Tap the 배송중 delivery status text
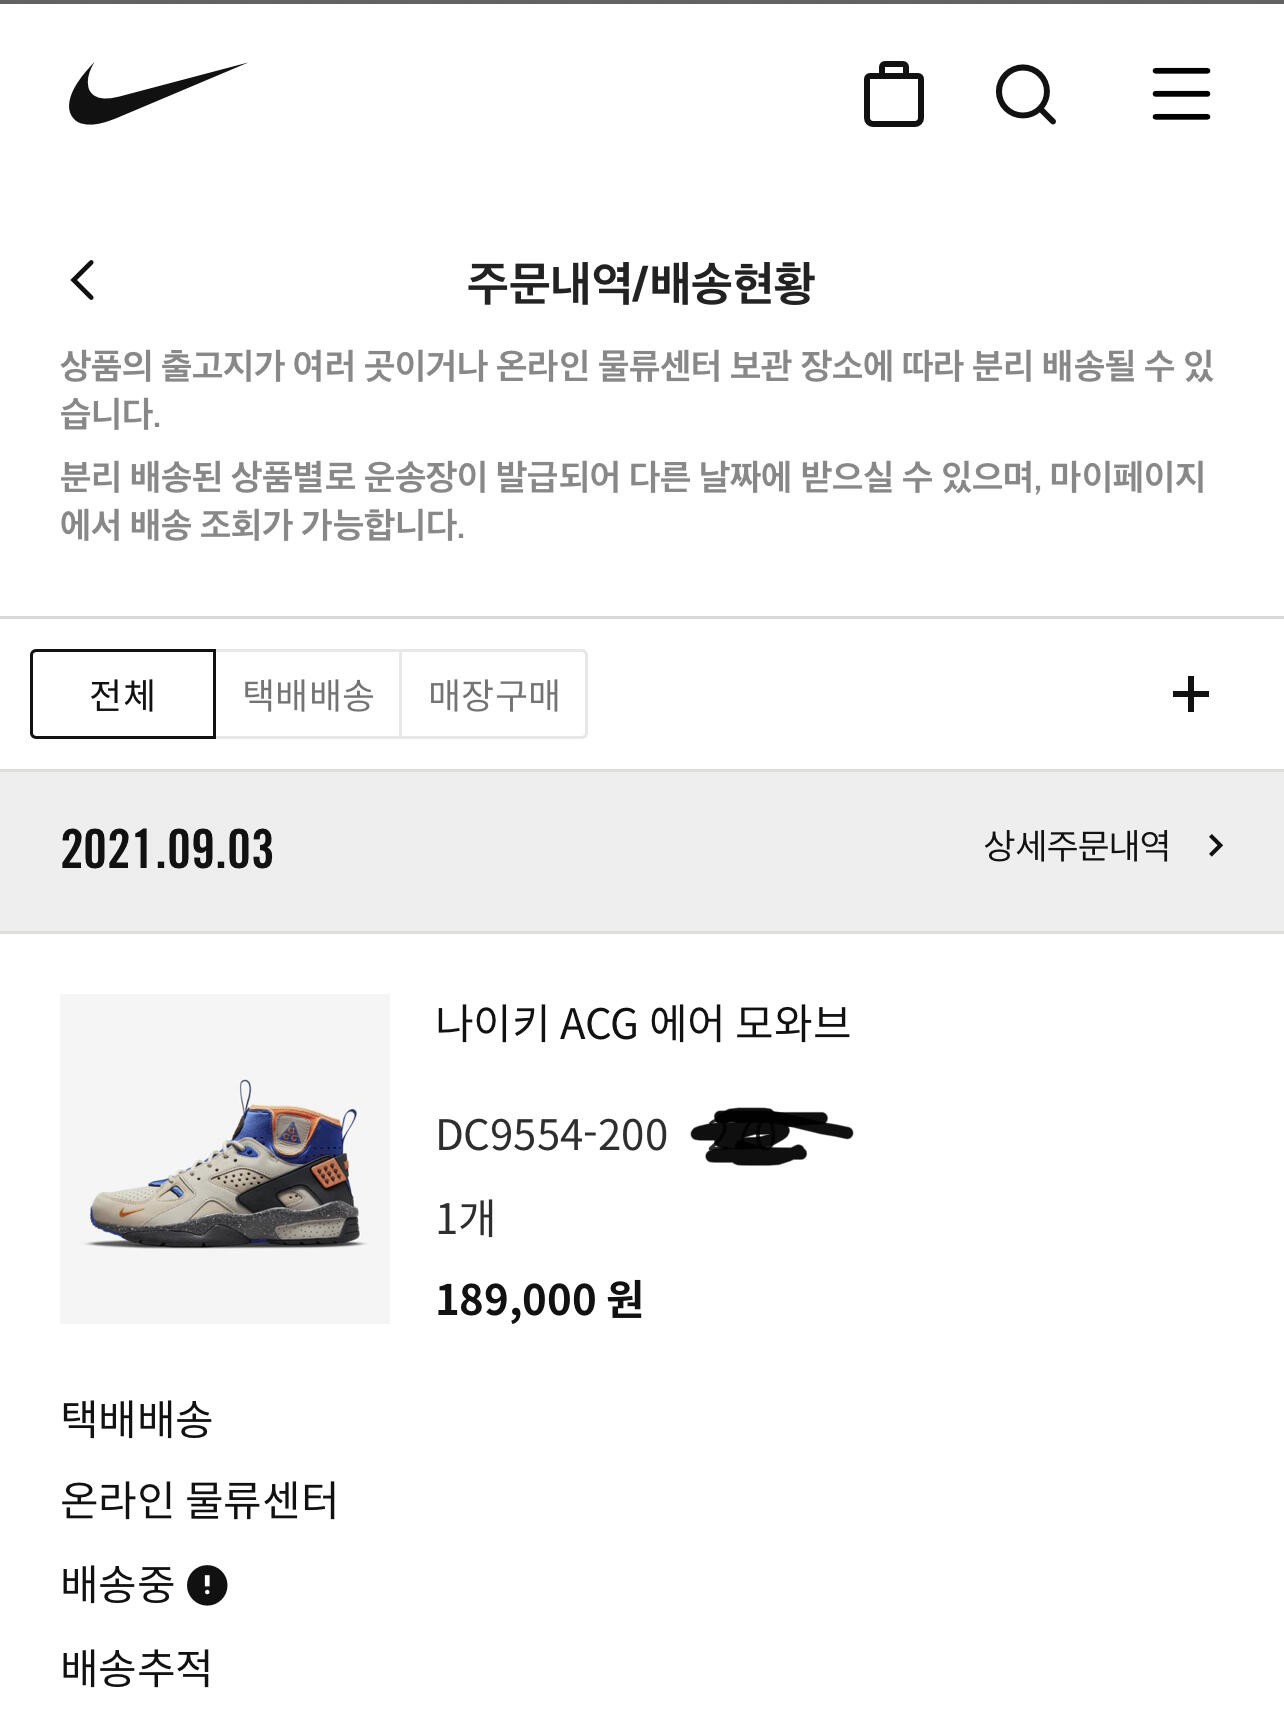The width and height of the screenshot is (1284, 1712). click(x=118, y=1584)
